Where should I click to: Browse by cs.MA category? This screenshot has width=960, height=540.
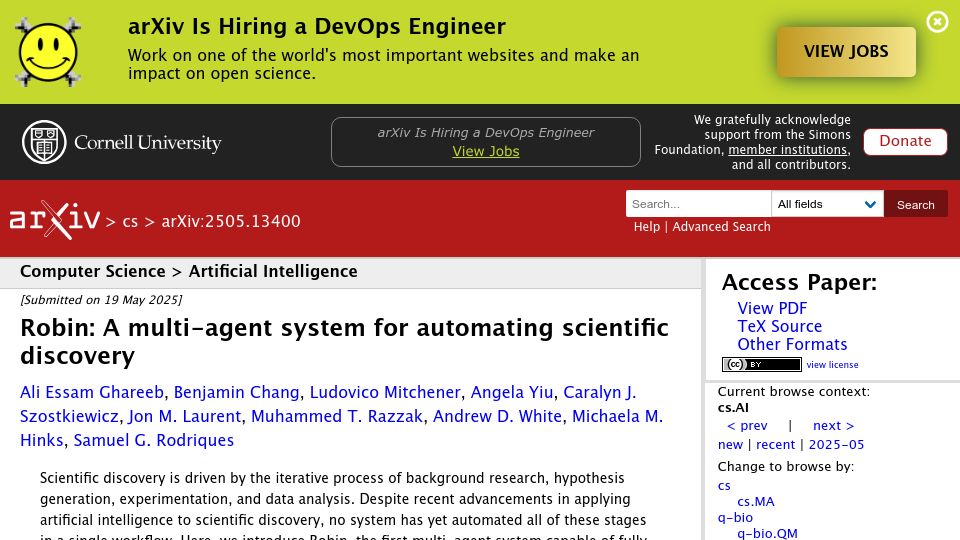point(756,501)
